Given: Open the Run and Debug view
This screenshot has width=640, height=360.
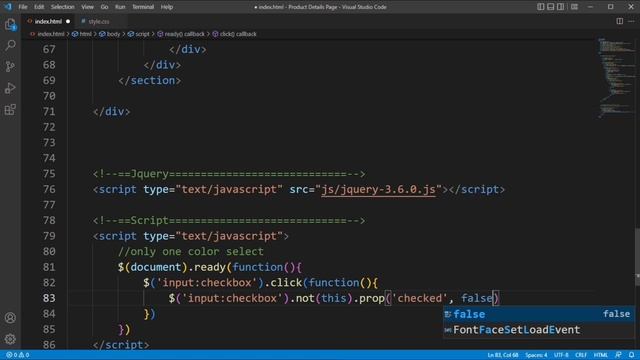Looking at the screenshot, I should (x=10, y=88).
